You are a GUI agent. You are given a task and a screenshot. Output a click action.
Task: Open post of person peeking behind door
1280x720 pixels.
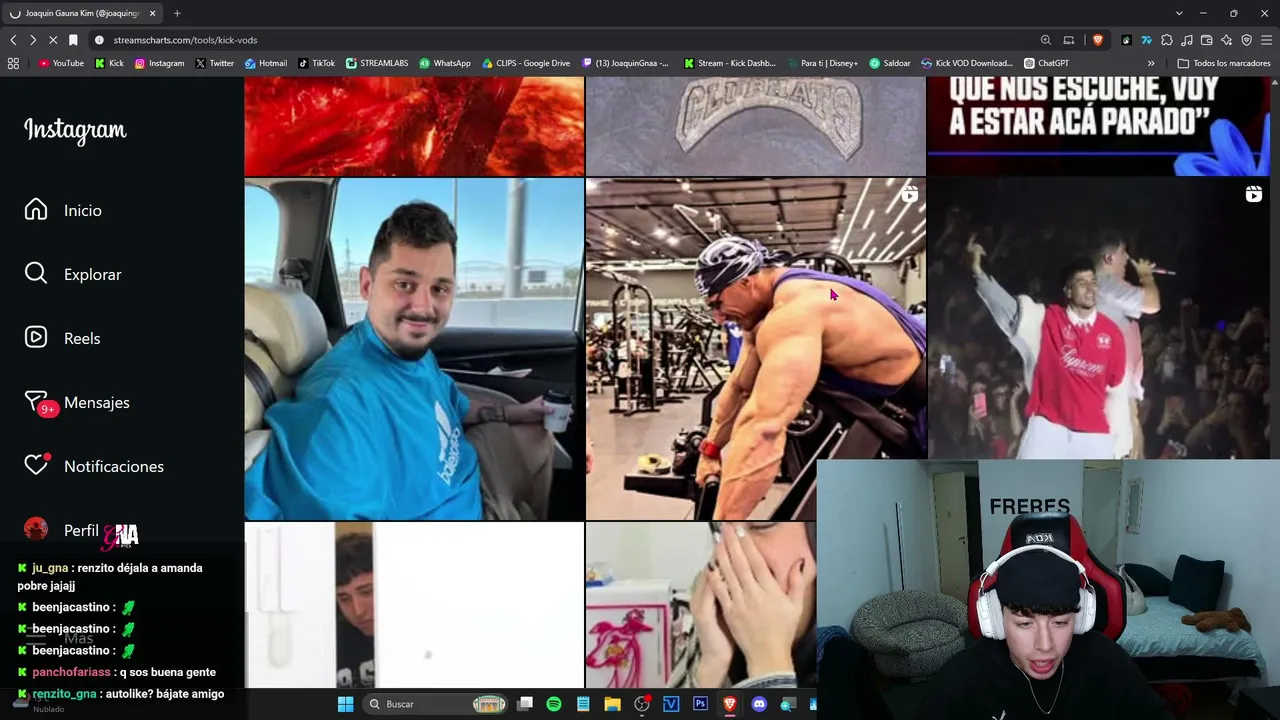coord(414,605)
